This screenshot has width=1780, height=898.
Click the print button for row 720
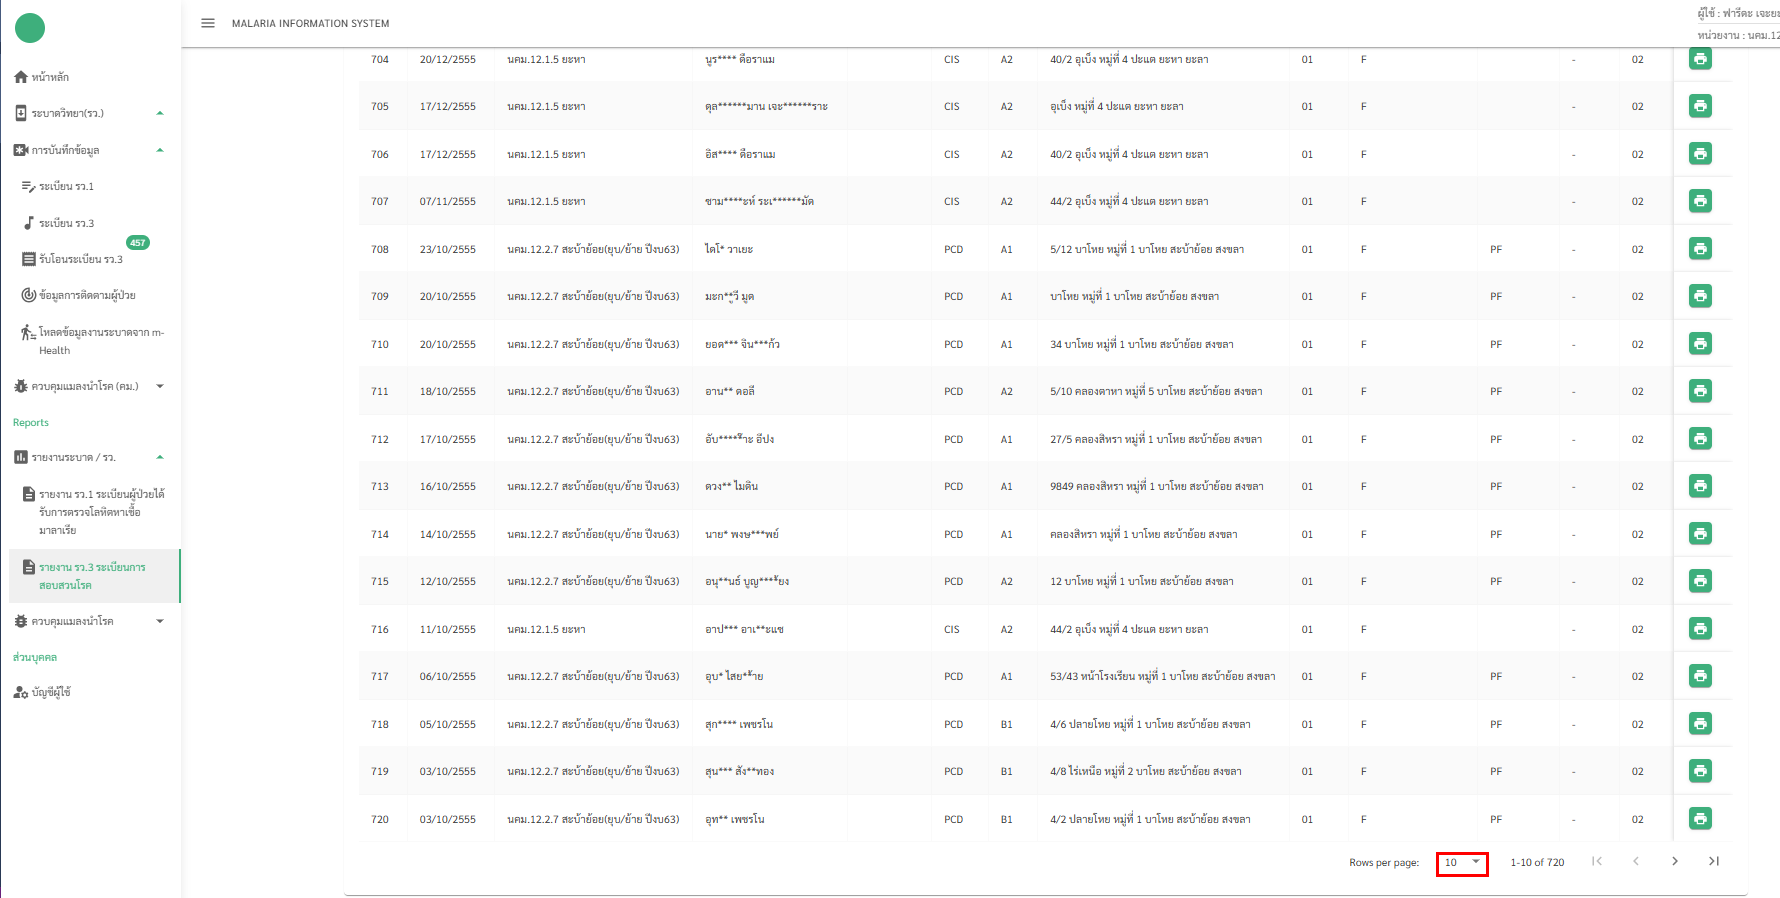(x=1700, y=819)
